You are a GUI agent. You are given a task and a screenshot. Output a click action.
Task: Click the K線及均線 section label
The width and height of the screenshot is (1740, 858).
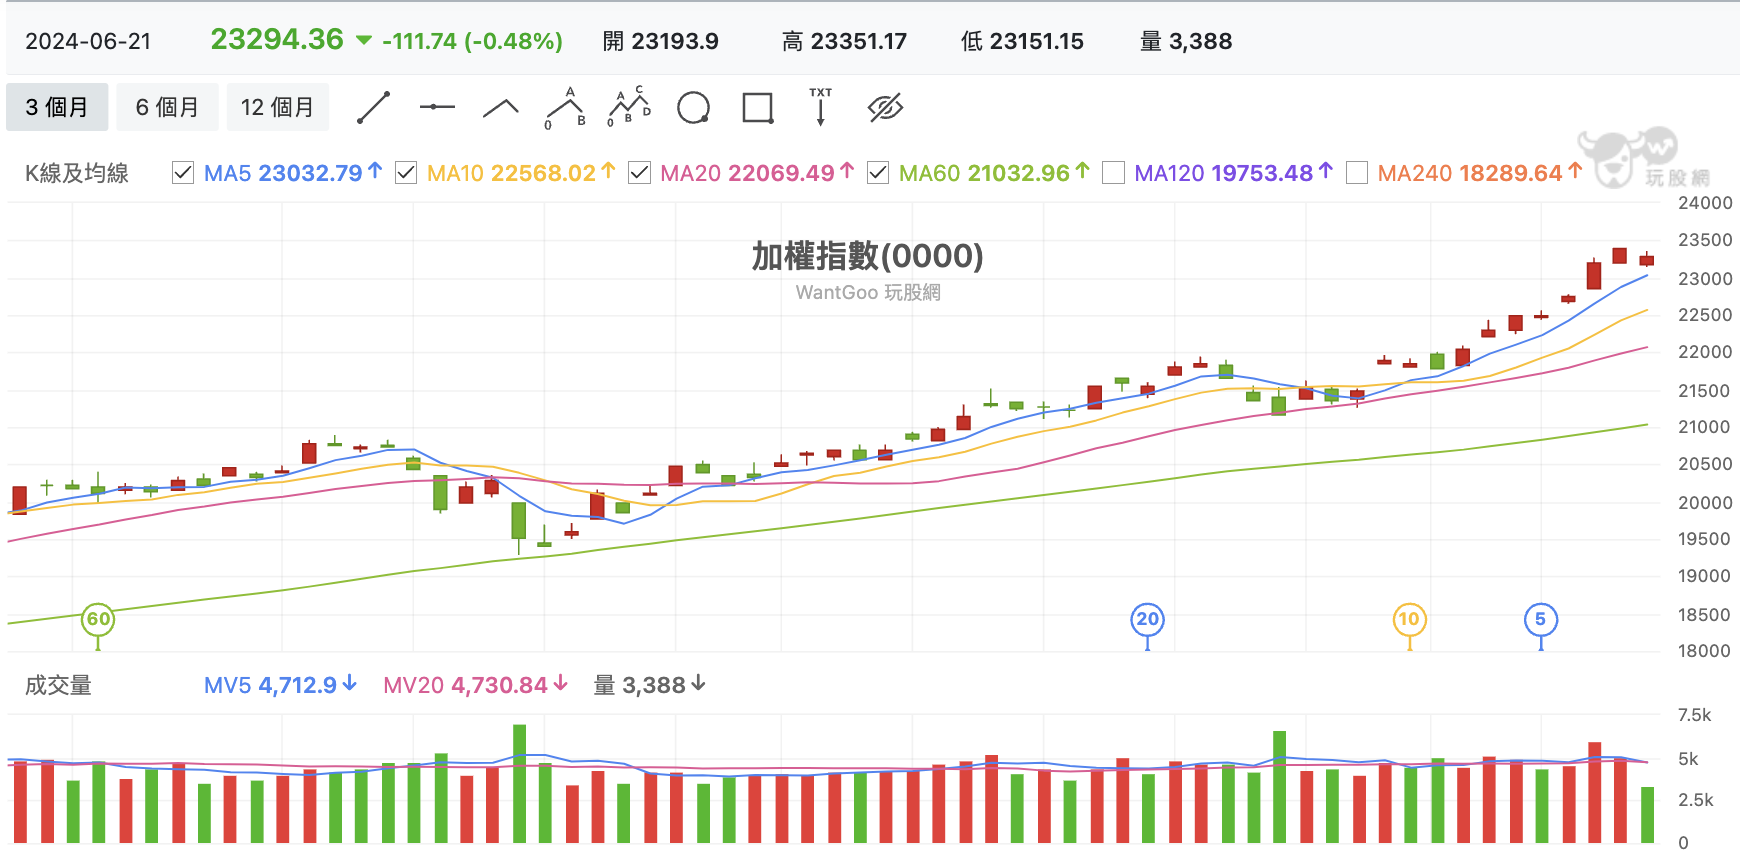point(77,173)
